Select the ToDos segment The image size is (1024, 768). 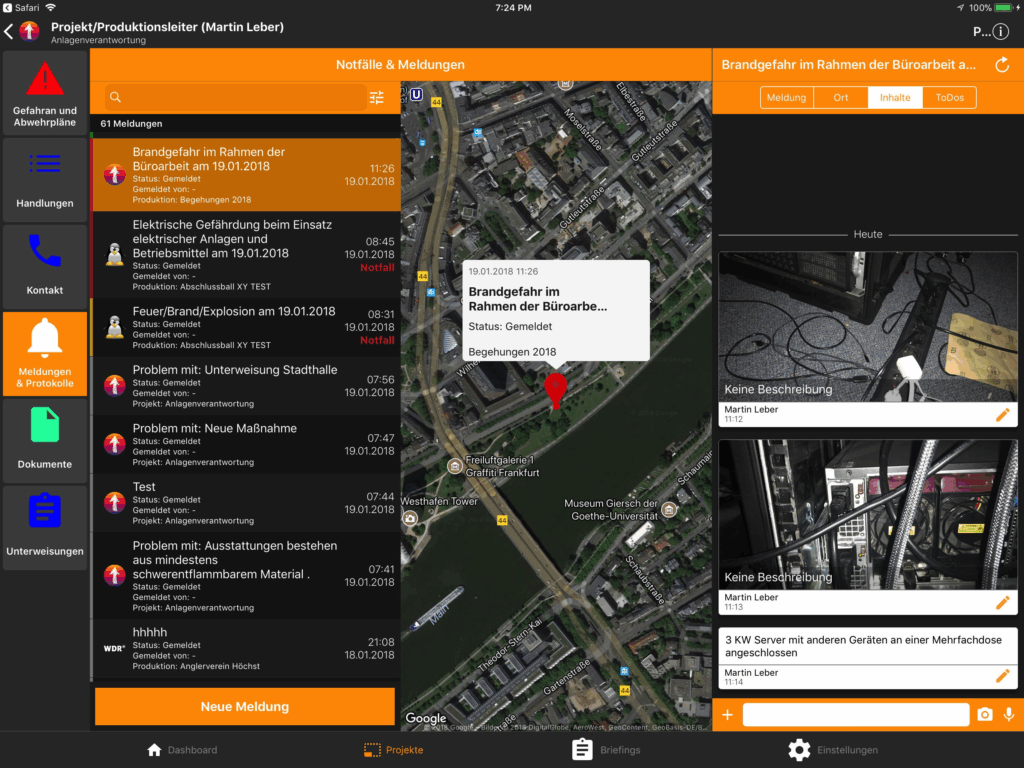tap(949, 98)
